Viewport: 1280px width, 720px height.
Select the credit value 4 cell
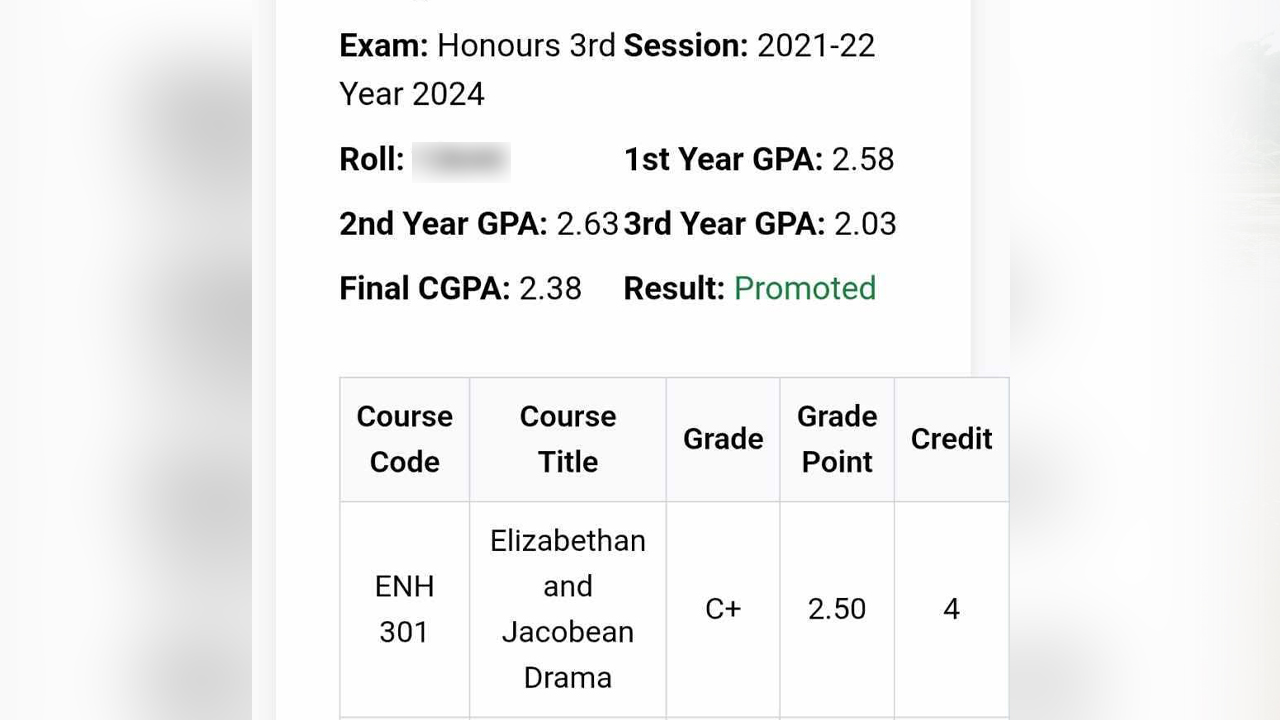click(951, 609)
